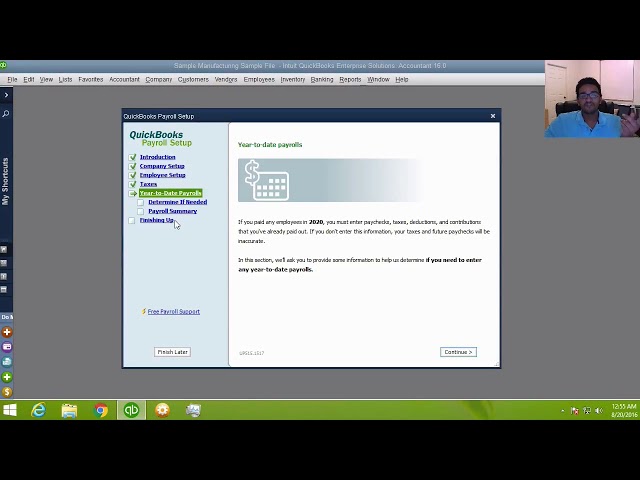Expand the left sidebar with chevron arrow

pos(6,95)
